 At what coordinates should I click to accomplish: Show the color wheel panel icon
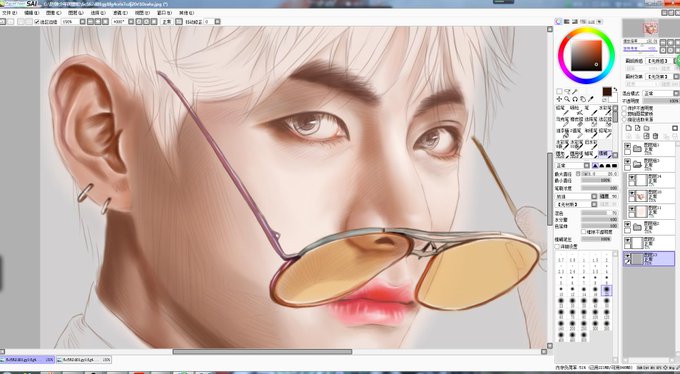pyautogui.click(x=559, y=21)
